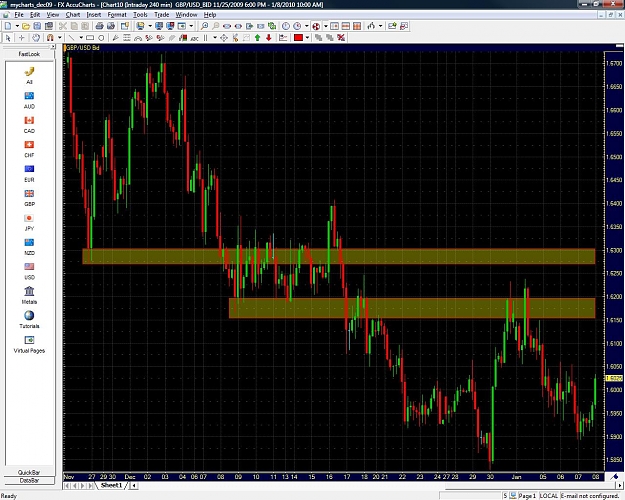Select EUR currency in FastLook
Viewport: 625px width, 500px height.
[29, 173]
